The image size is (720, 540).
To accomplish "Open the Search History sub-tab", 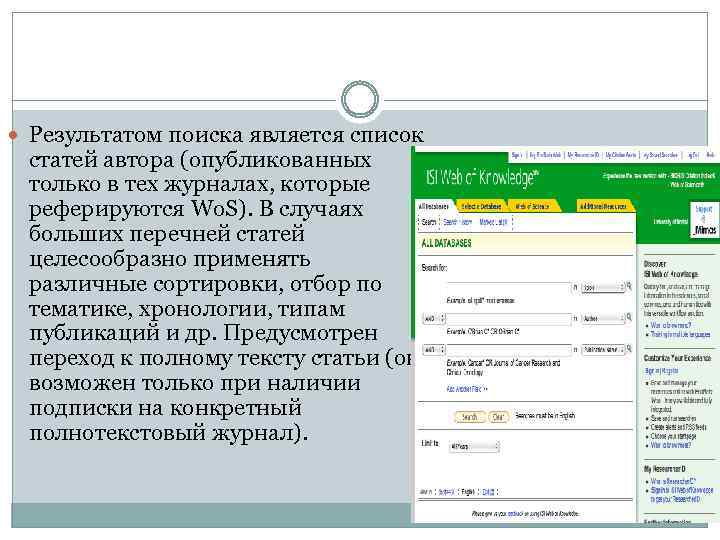I will click(458, 222).
